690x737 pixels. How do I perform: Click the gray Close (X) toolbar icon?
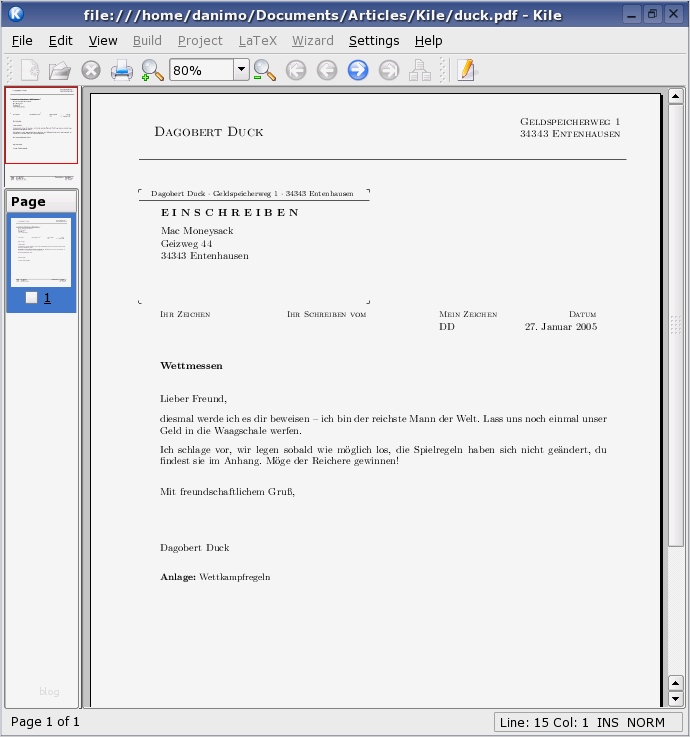(91, 71)
